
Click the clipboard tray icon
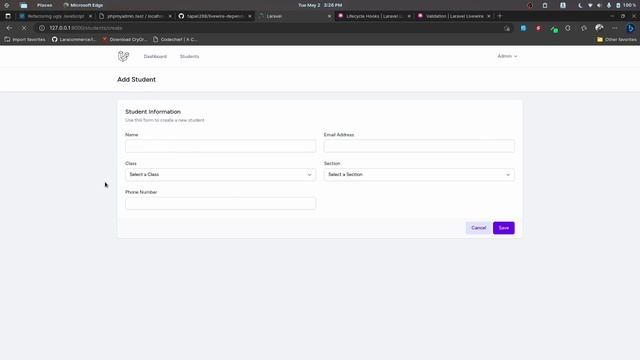[545, 5]
